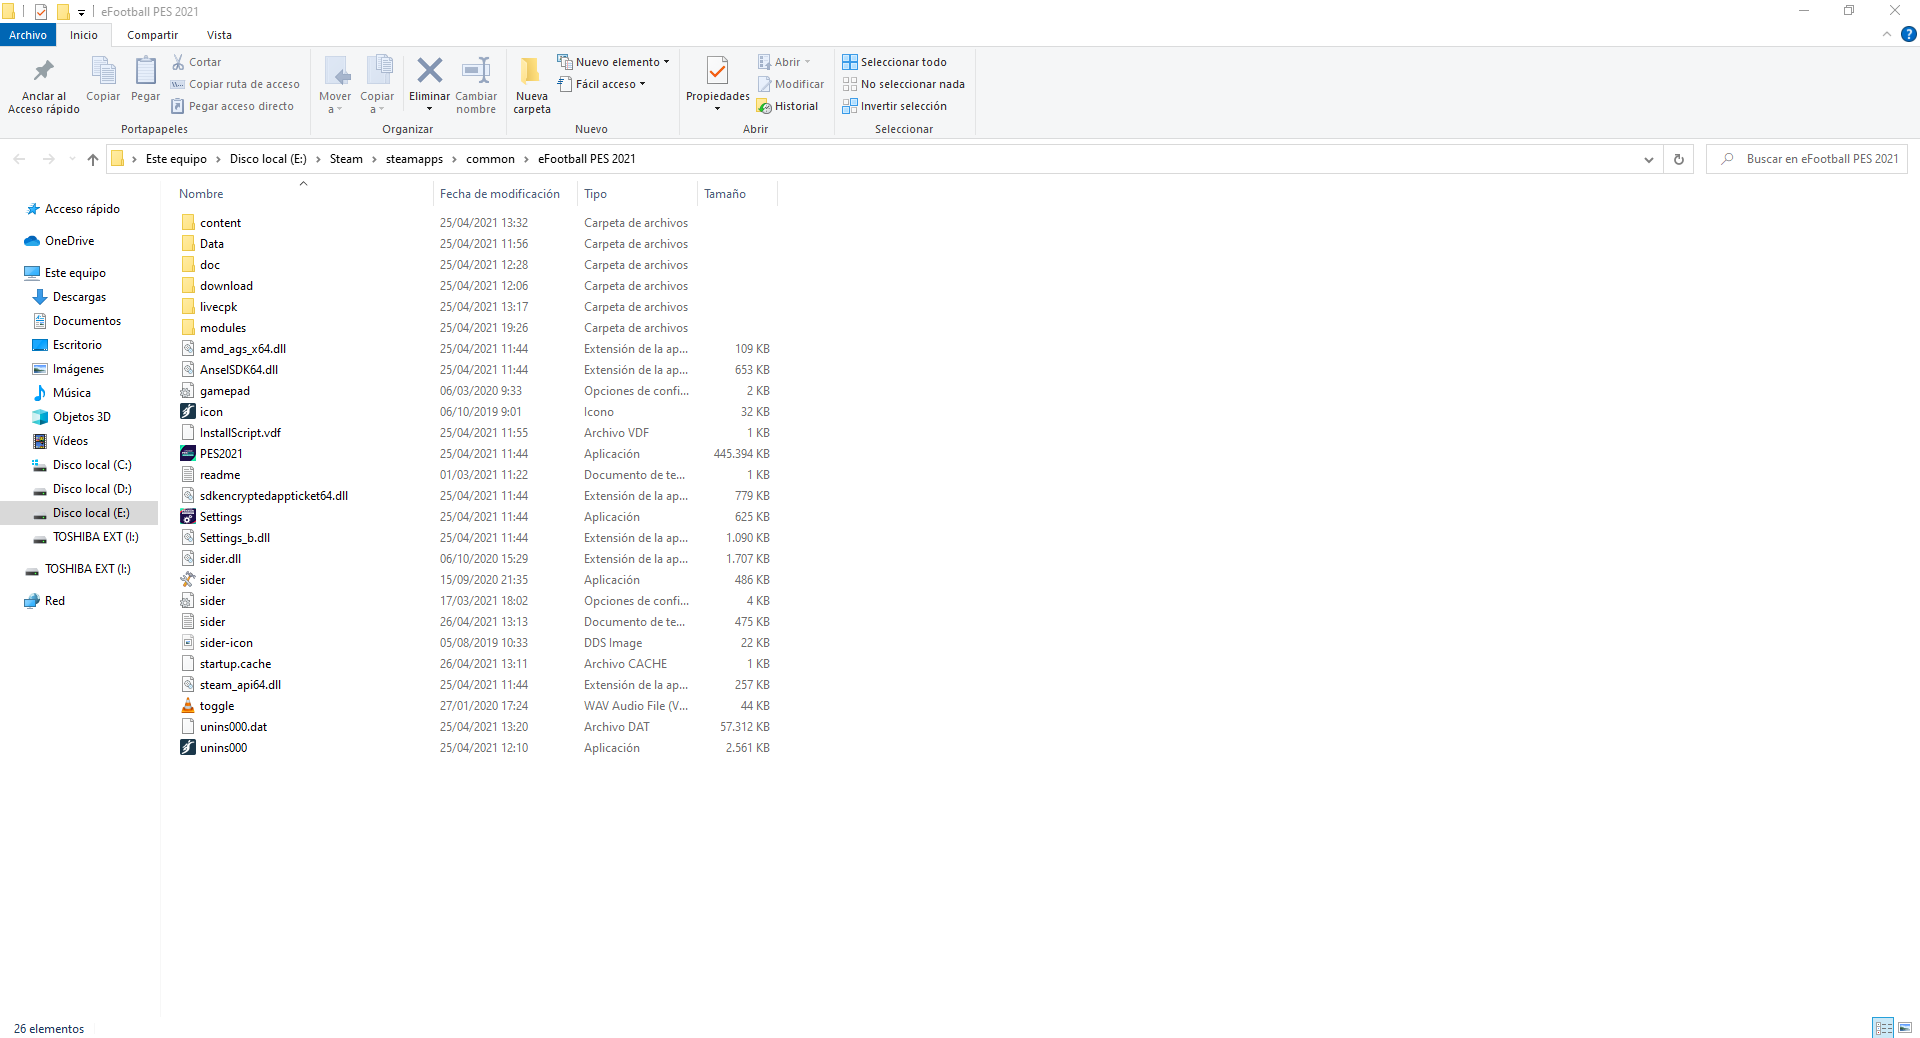This screenshot has height=1038, width=1920.
Task: Navigate to steamapps in the breadcrumb
Action: point(414,159)
